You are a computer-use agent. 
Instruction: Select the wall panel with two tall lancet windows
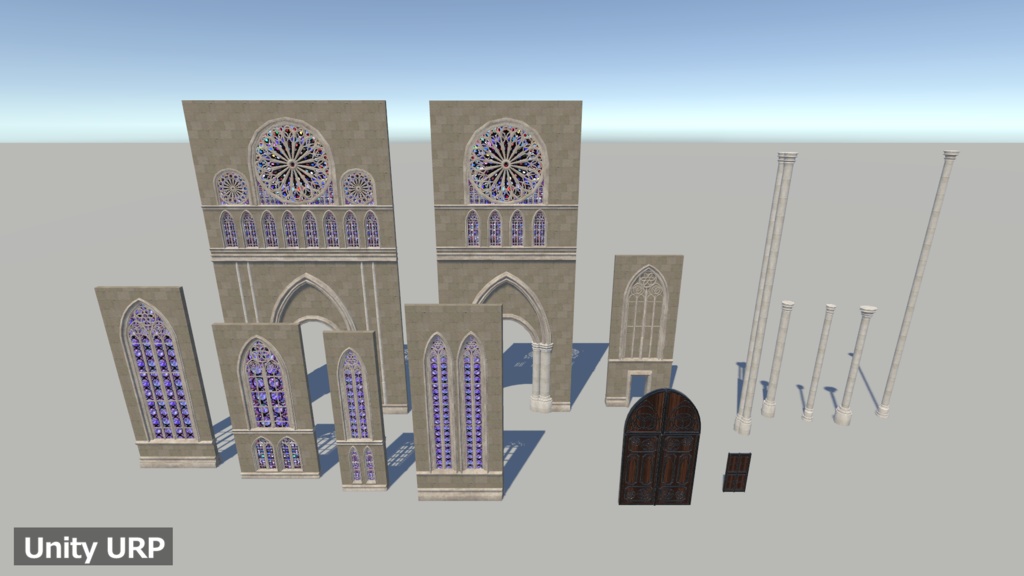(x=455, y=402)
